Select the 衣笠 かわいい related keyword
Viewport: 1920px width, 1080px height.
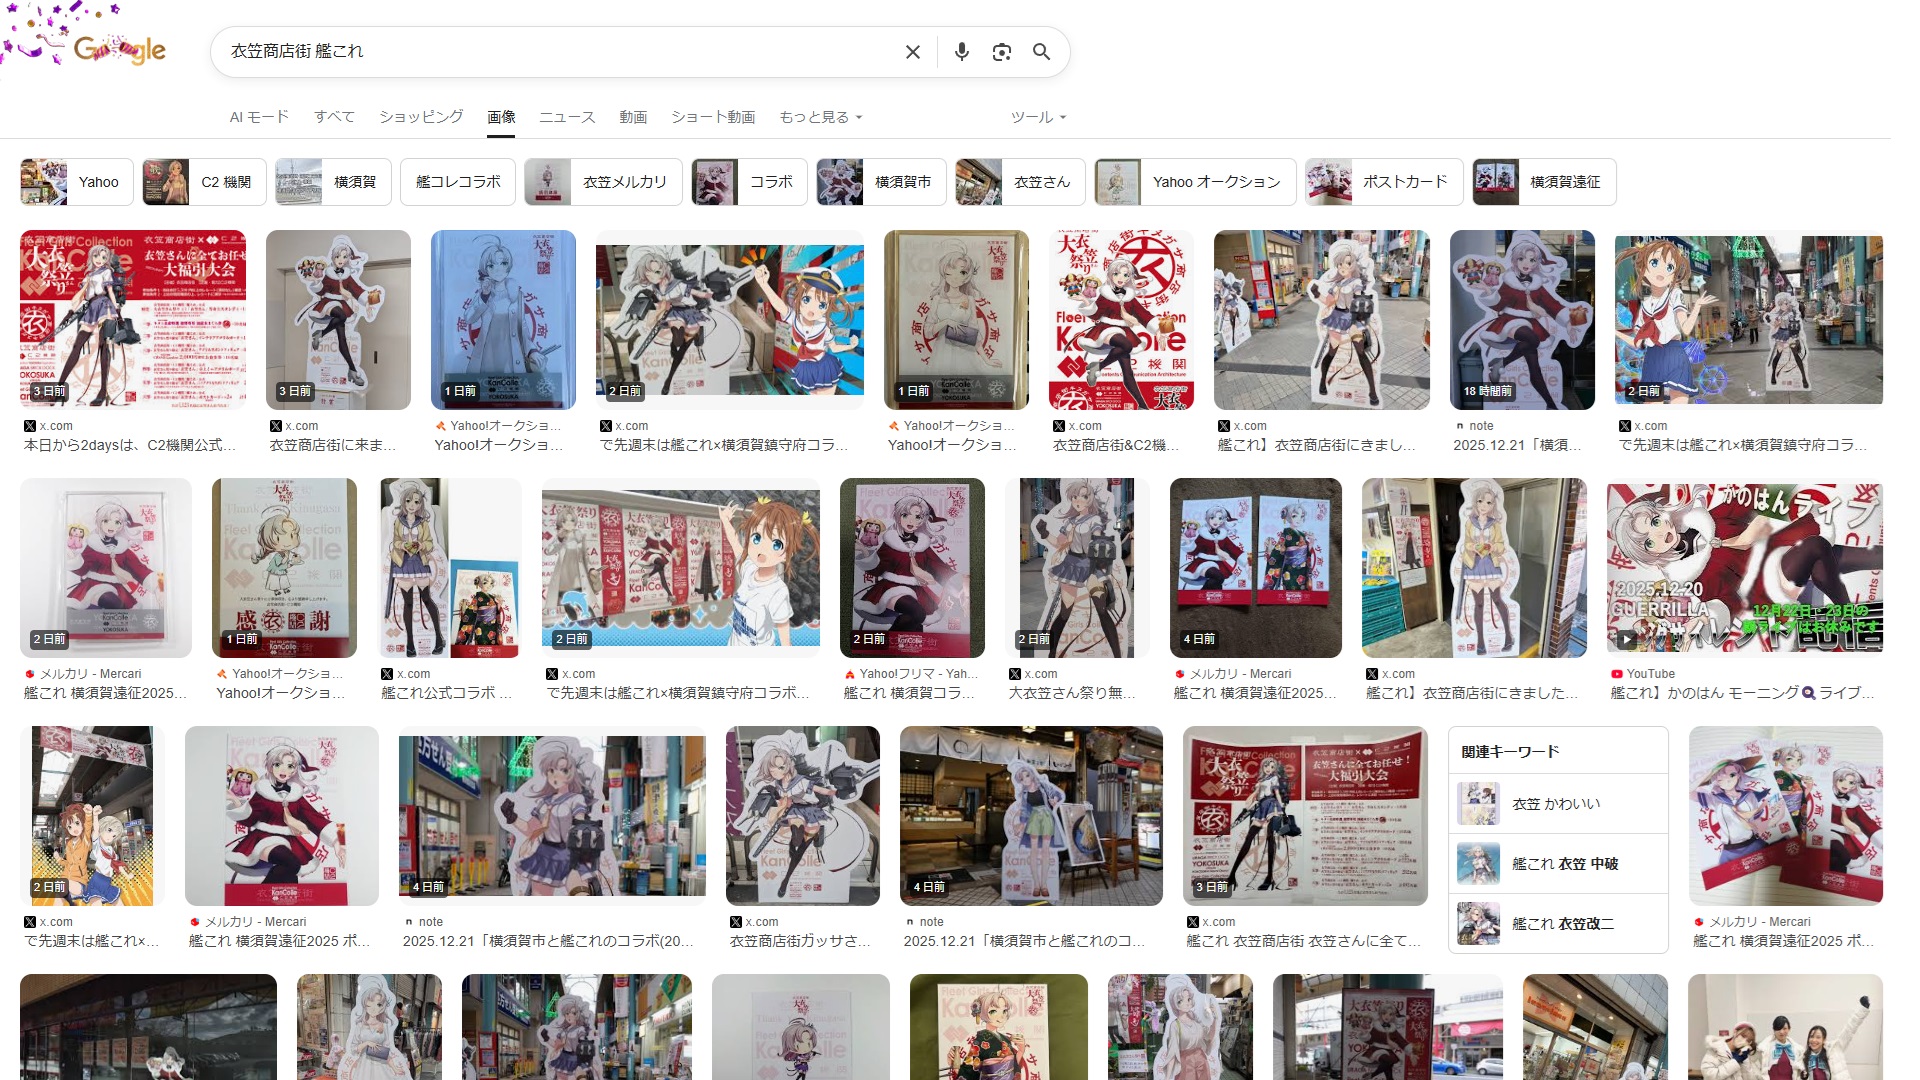coord(1557,804)
